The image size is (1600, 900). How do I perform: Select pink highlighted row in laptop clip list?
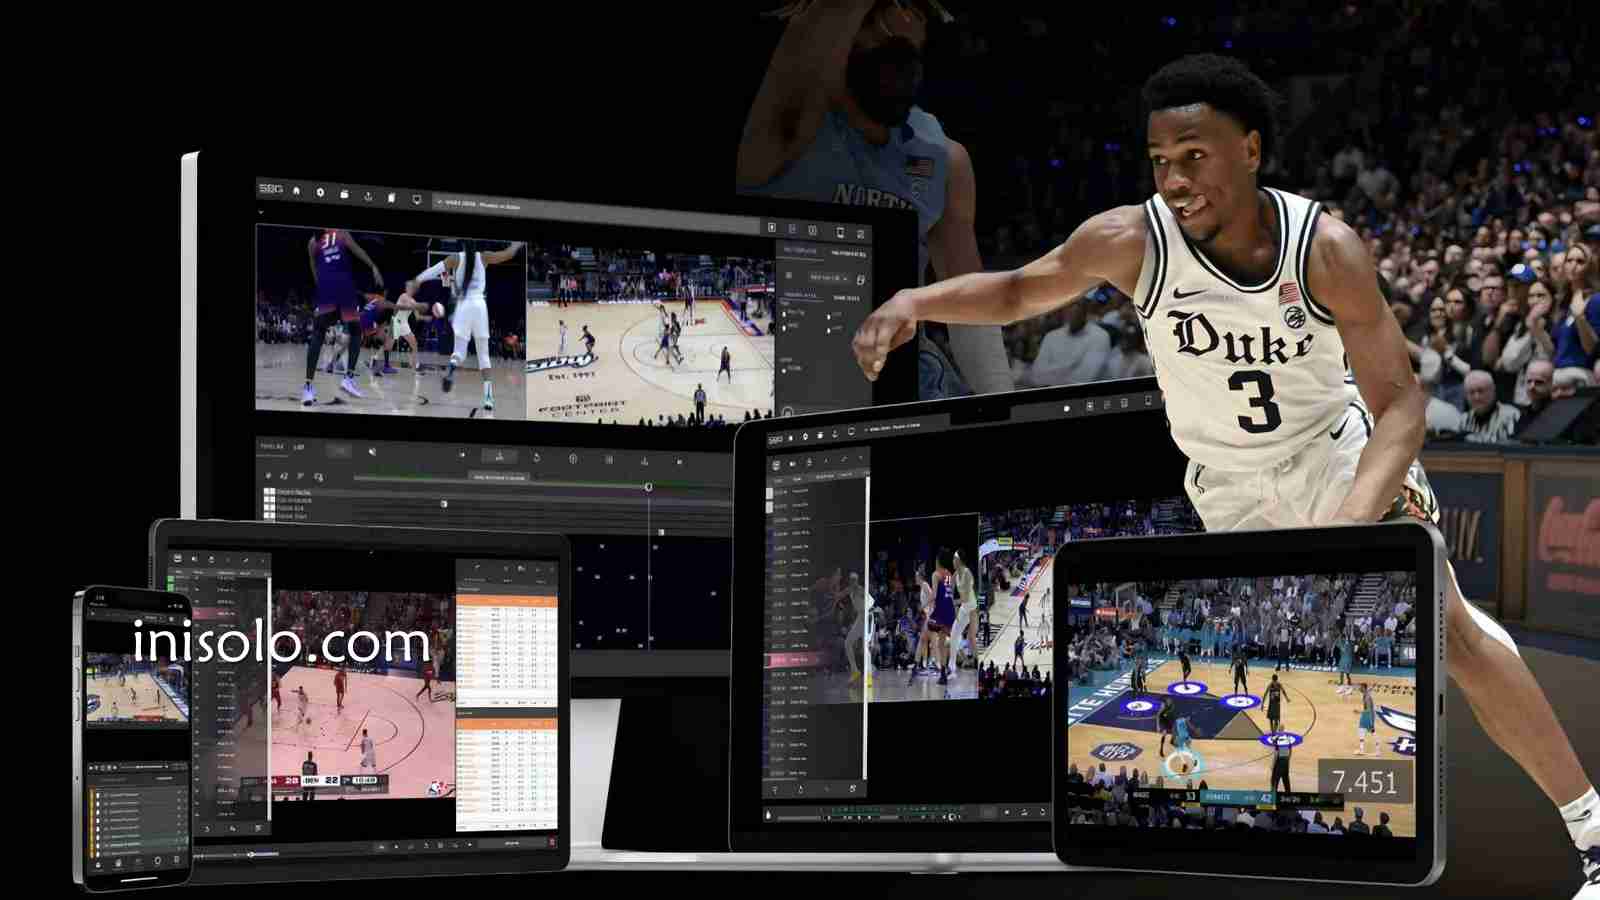pos(790,660)
